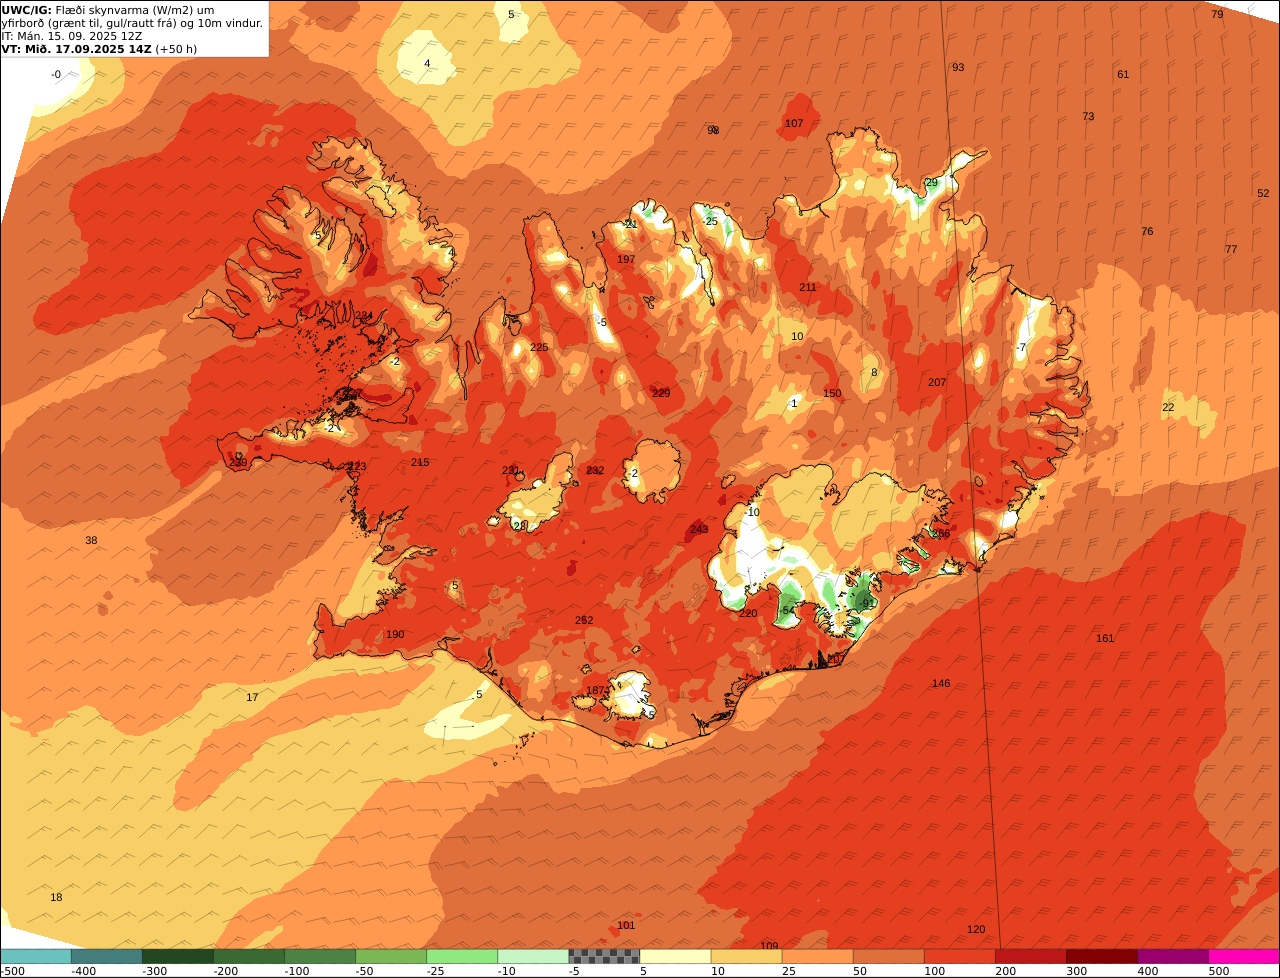
Task: Pick the light teal legend swatch for -500 to -400
Action: tap(35, 957)
